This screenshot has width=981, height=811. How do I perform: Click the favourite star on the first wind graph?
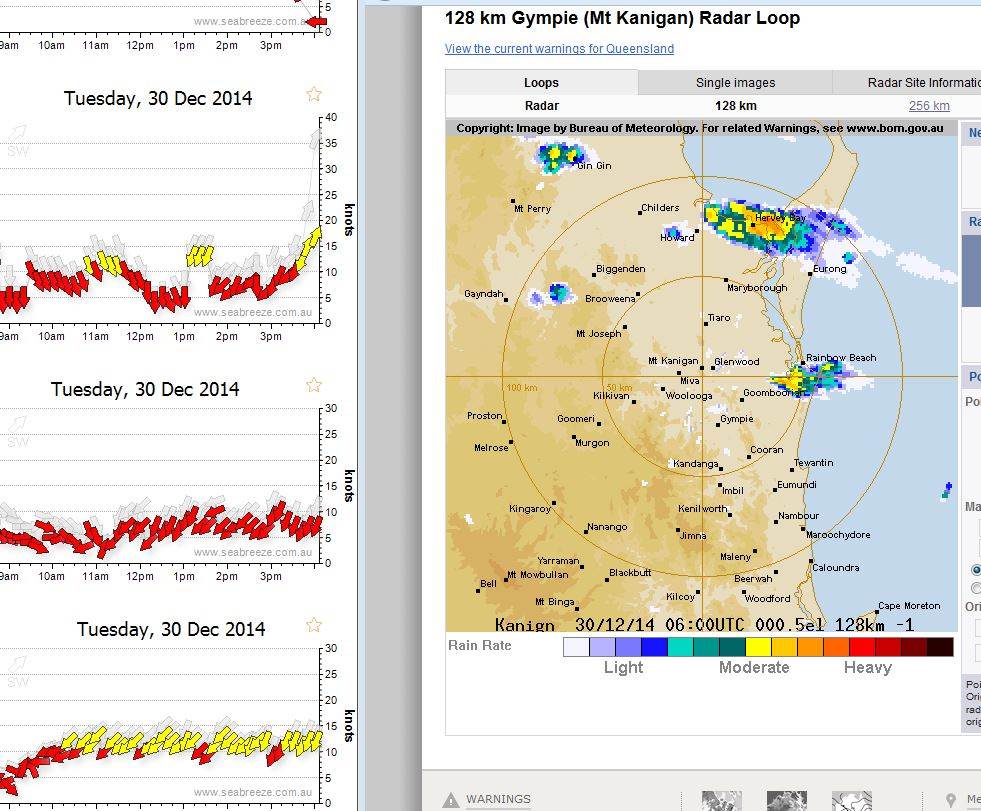pyautogui.click(x=314, y=94)
